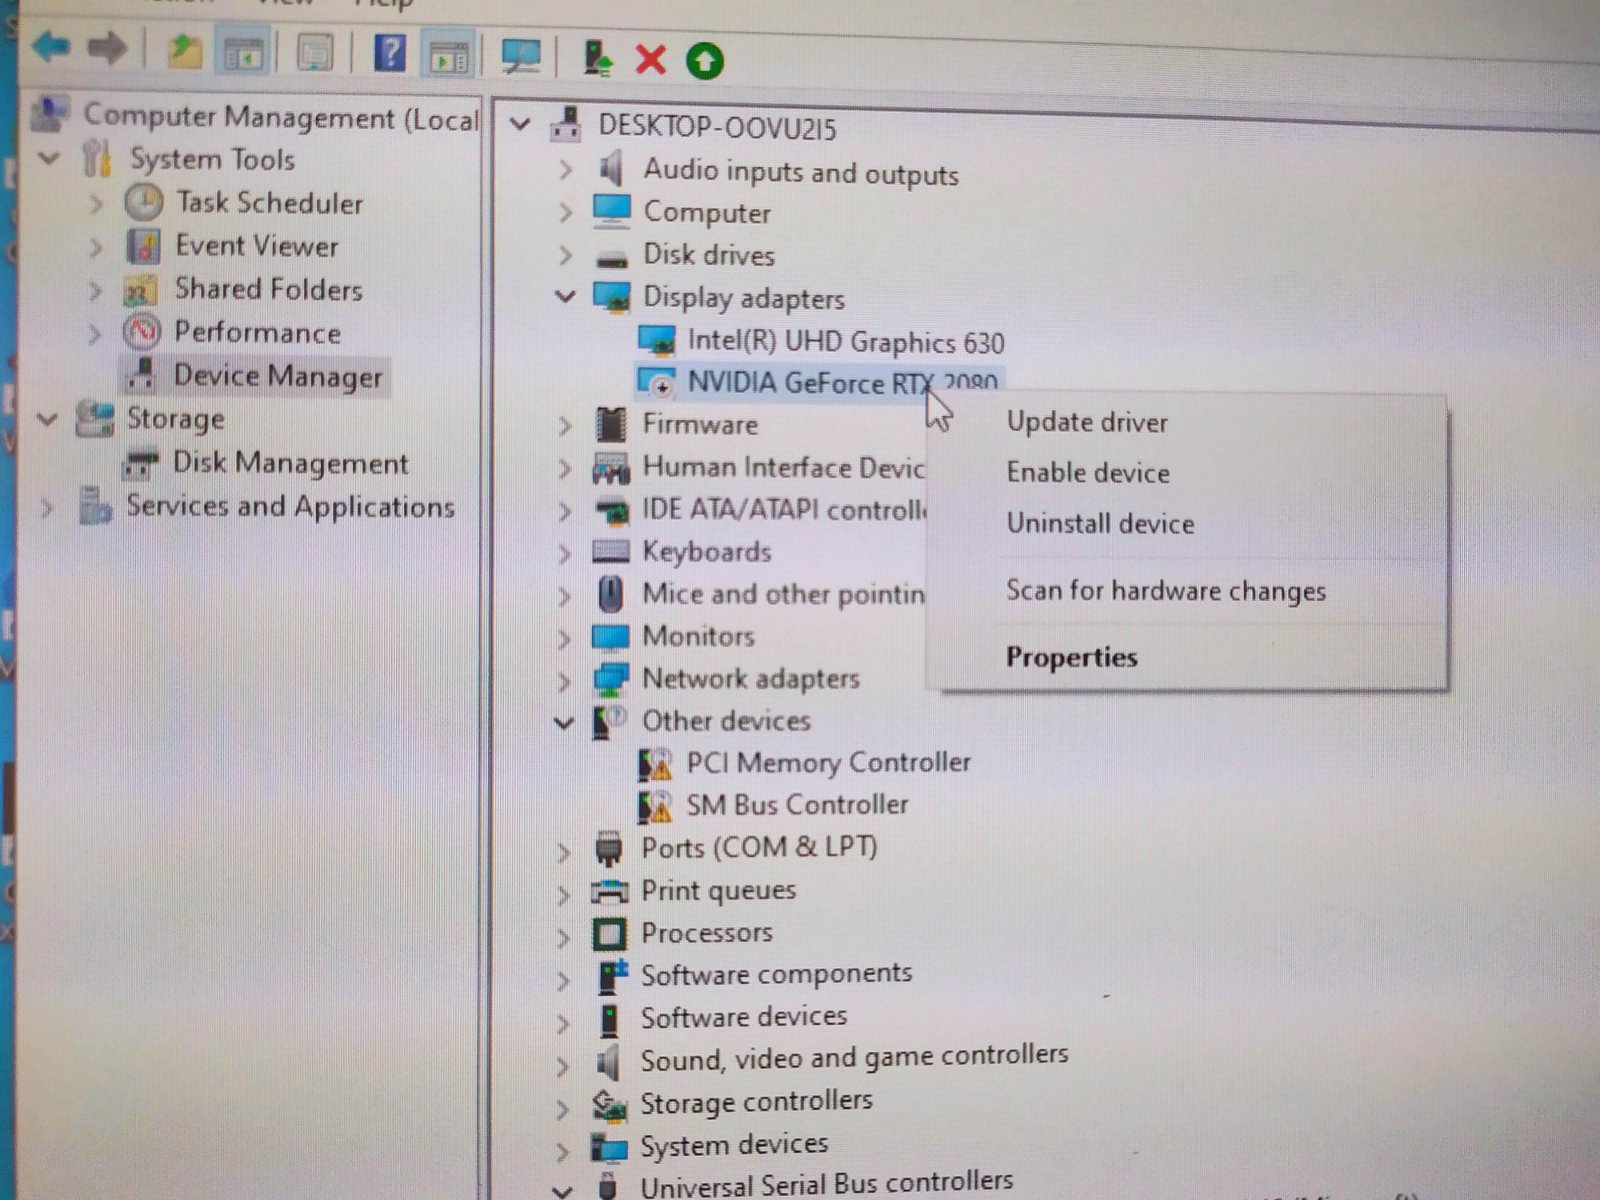Select Intel(R) UHD Graphics 630 device

846,342
